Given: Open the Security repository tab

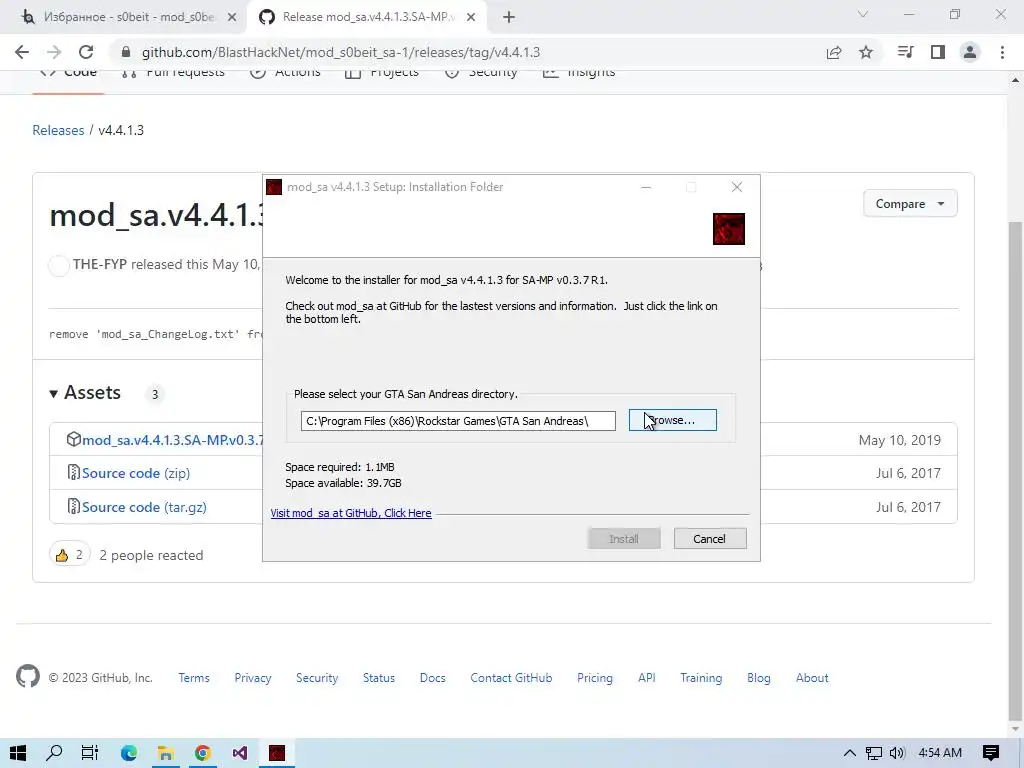Looking at the screenshot, I should click(x=481, y=72).
